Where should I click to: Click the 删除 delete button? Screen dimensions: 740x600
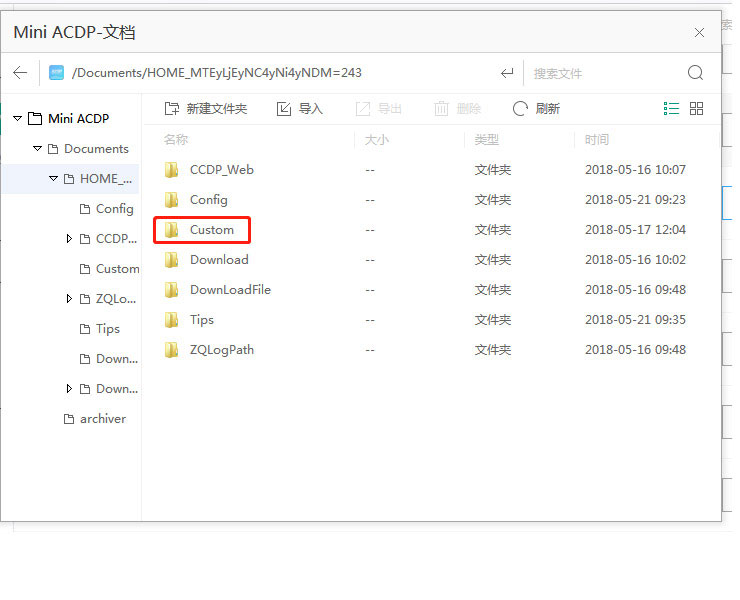click(x=457, y=109)
